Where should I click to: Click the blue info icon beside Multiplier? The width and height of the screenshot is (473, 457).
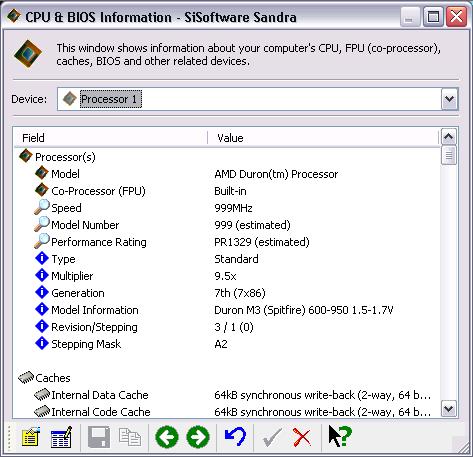[42, 275]
